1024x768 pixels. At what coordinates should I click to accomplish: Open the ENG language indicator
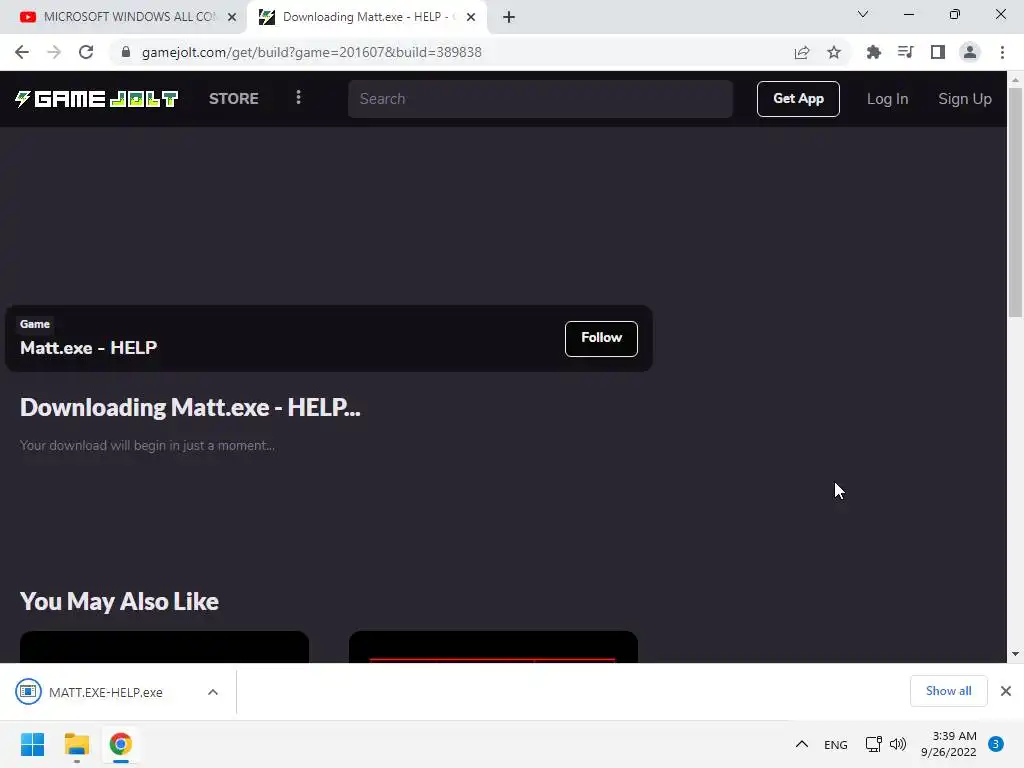point(836,745)
